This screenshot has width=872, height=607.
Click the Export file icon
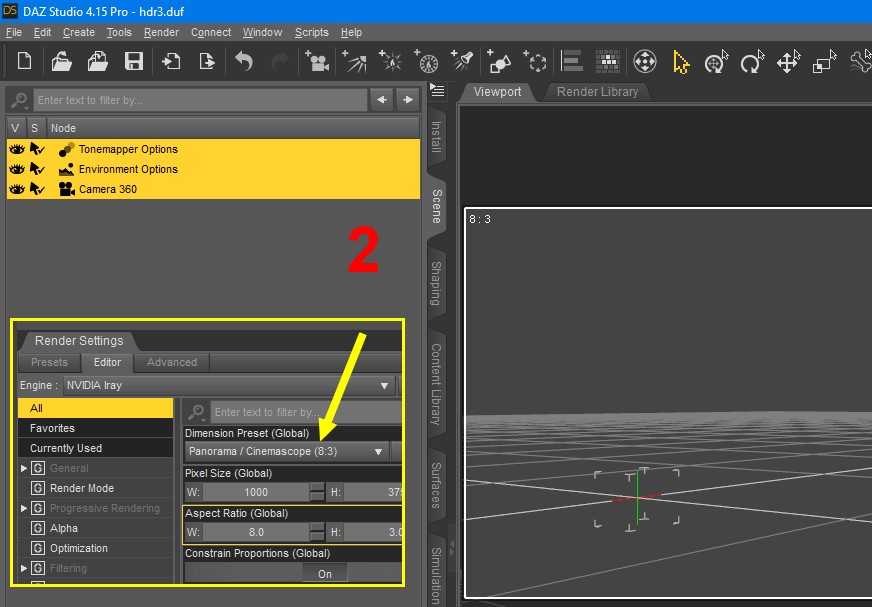point(207,61)
